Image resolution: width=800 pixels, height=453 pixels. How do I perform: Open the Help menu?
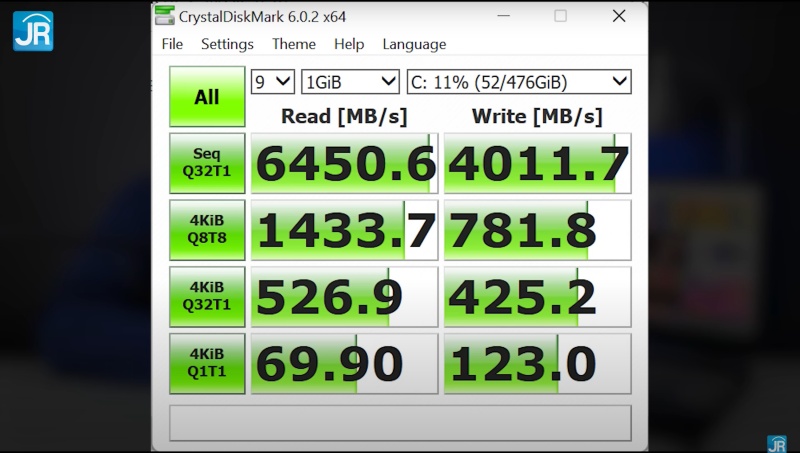[x=349, y=44]
